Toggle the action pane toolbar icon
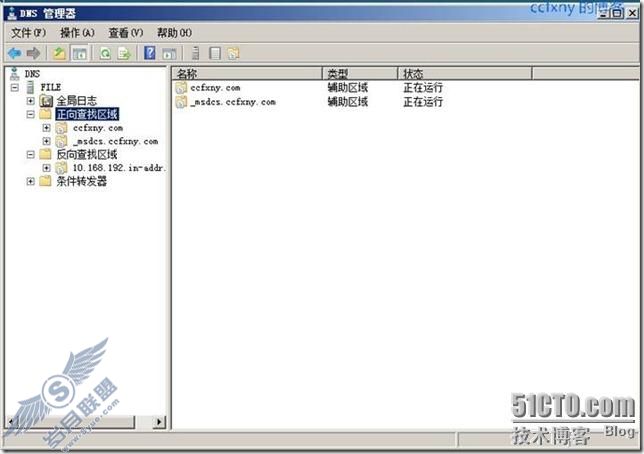The width and height of the screenshot is (644, 454). (169, 53)
